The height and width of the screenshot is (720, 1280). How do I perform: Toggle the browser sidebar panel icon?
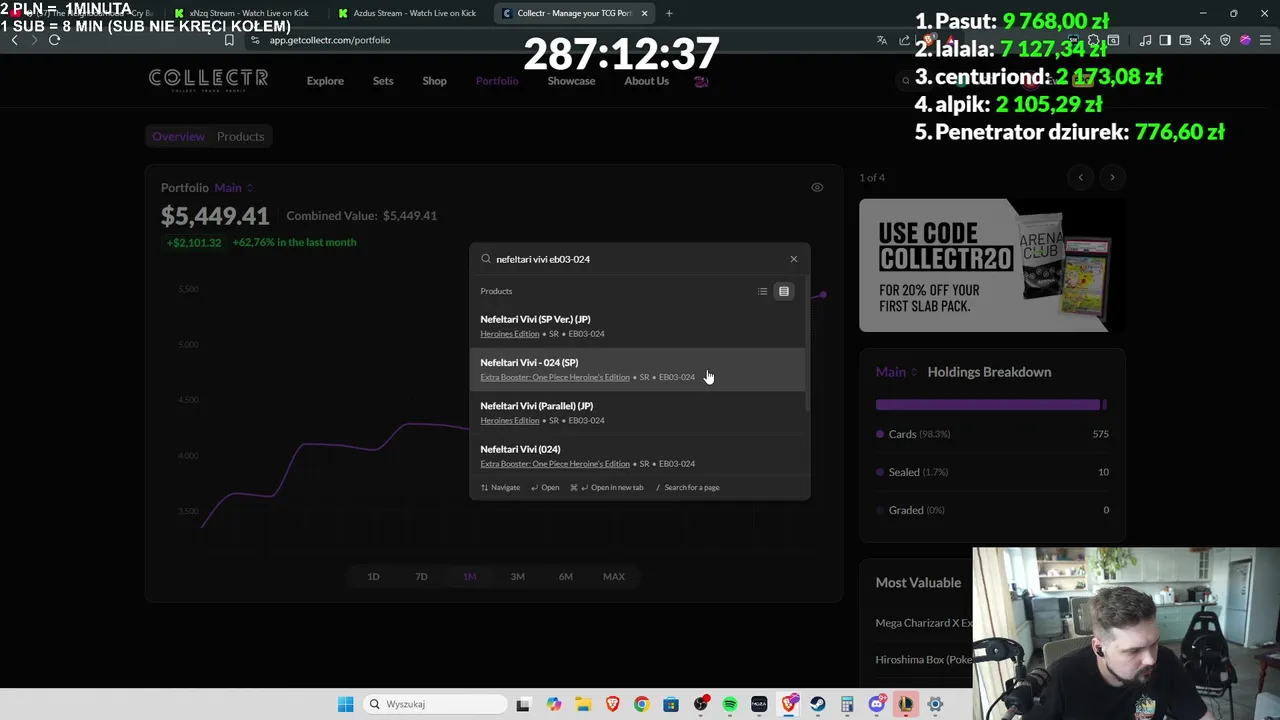pos(1165,40)
